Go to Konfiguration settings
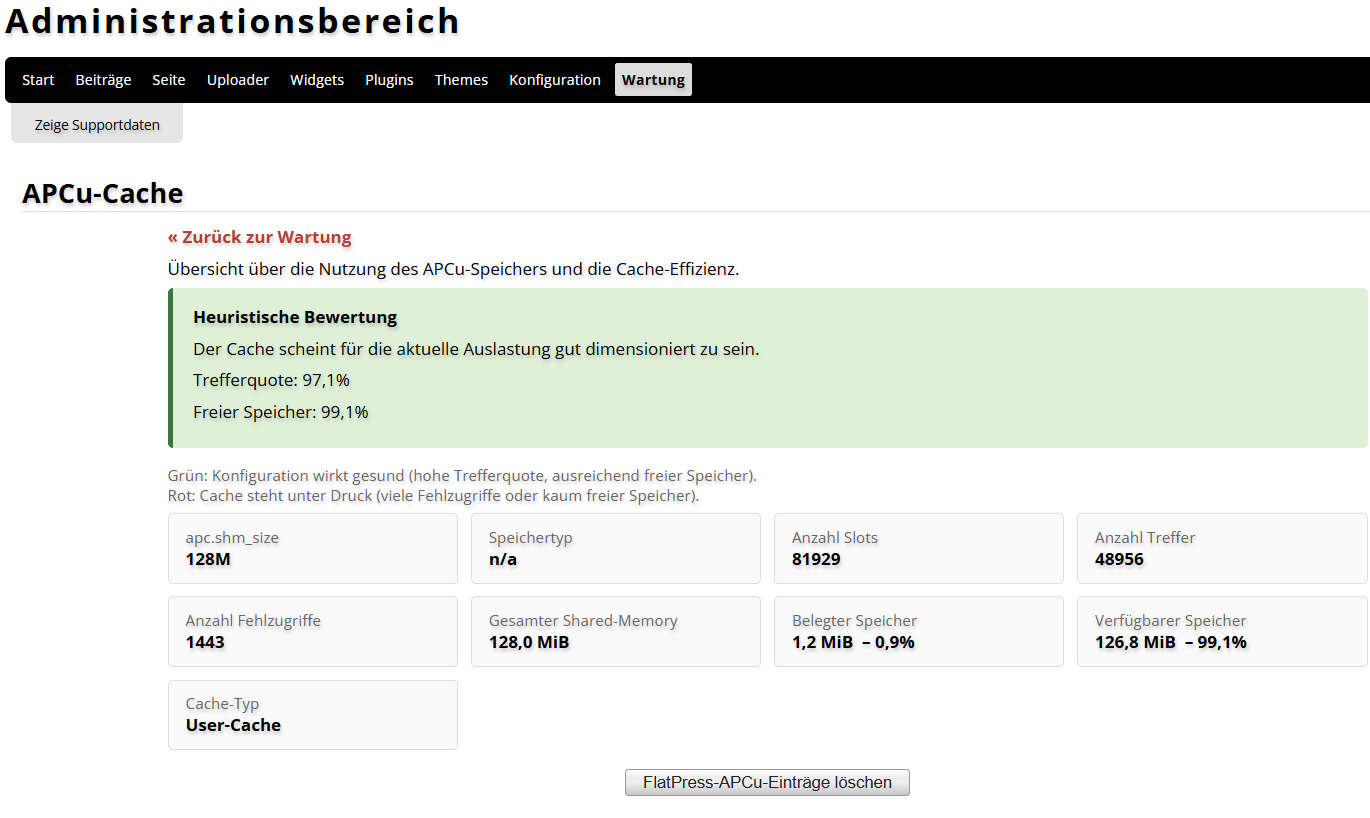The width and height of the screenshot is (1370, 818). pyautogui.click(x=555, y=80)
